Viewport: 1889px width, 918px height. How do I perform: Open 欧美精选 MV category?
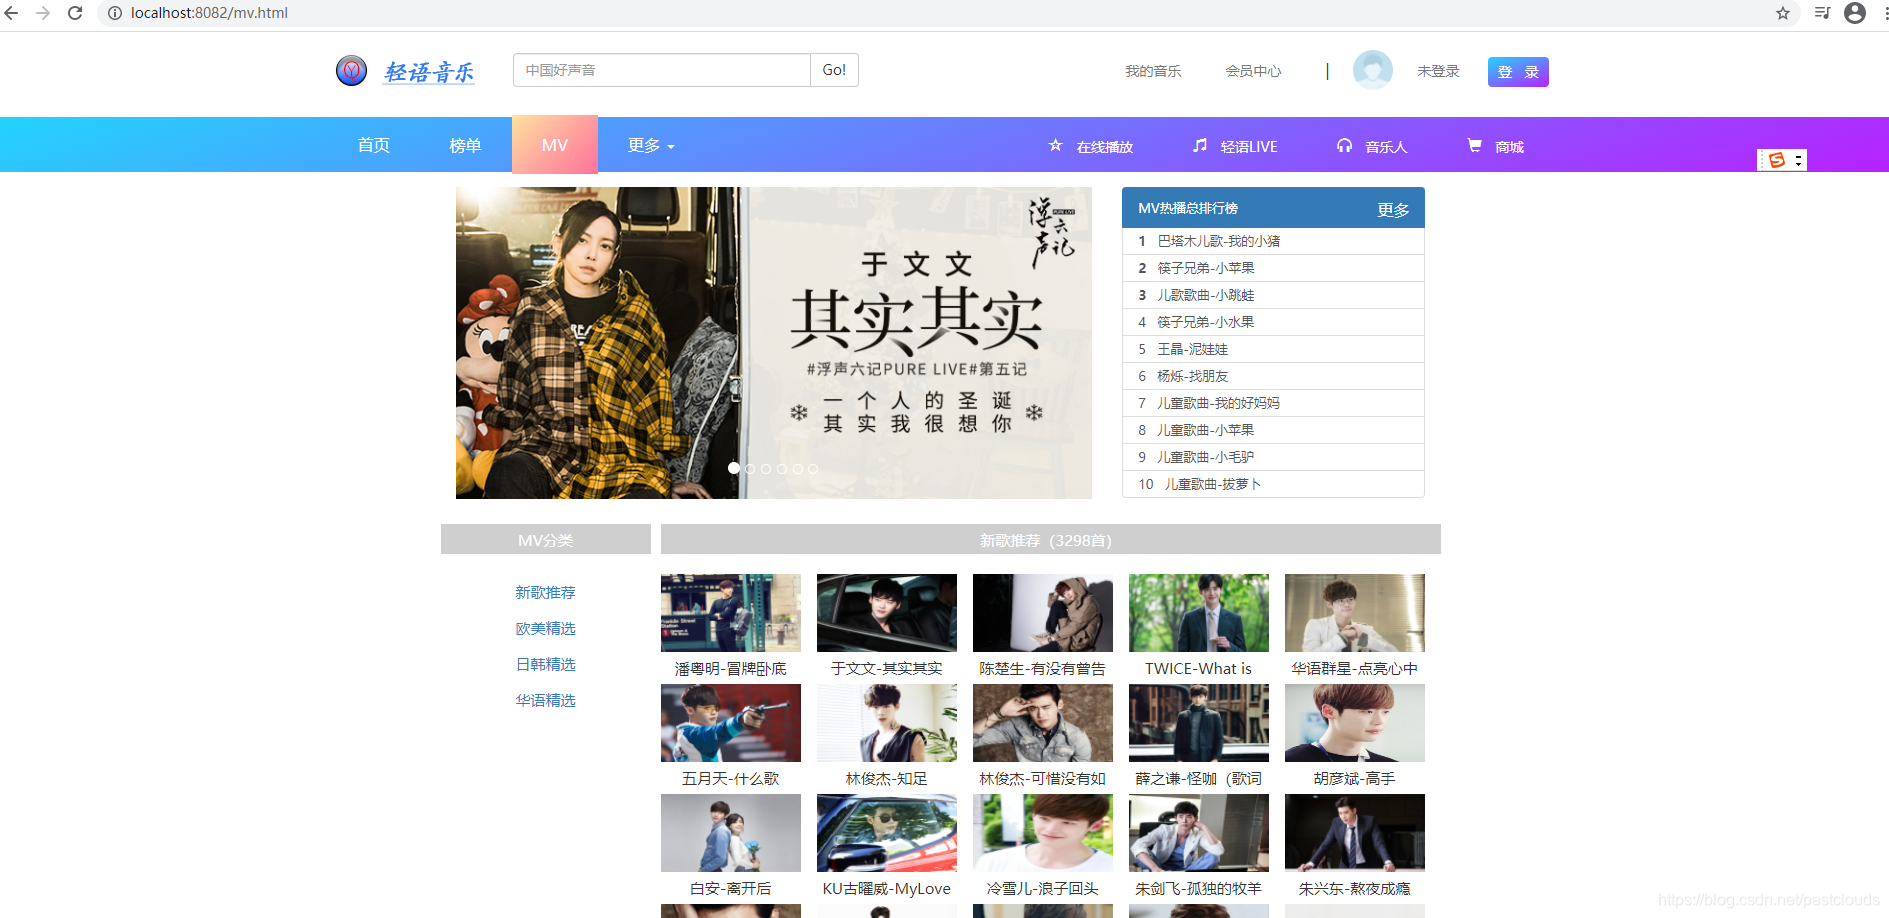(x=545, y=628)
